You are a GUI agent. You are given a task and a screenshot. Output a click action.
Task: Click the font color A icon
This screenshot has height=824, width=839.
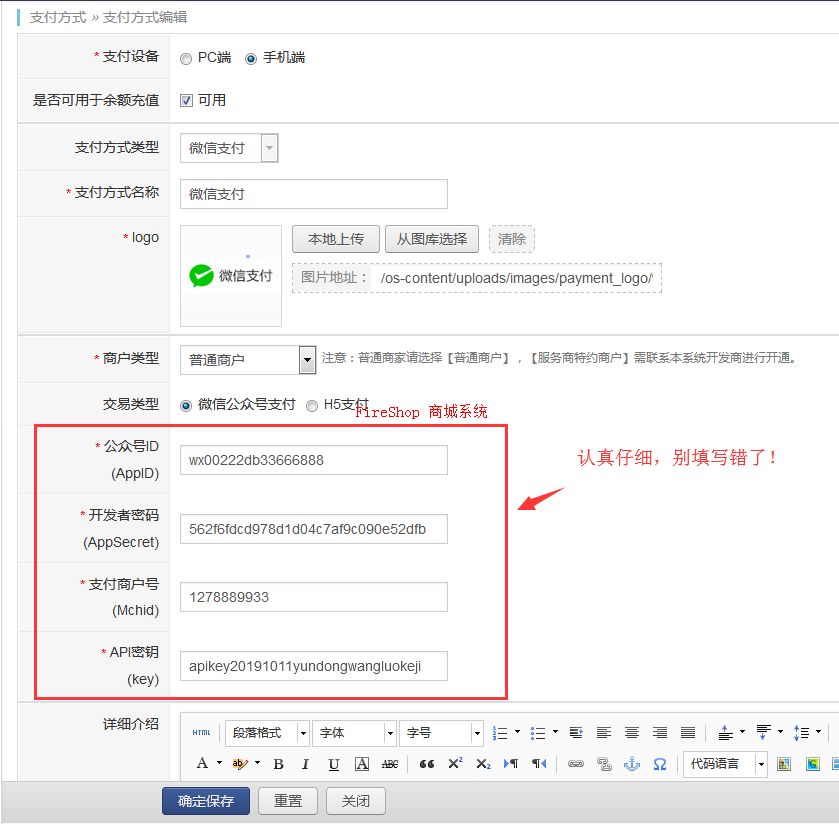tap(202, 764)
